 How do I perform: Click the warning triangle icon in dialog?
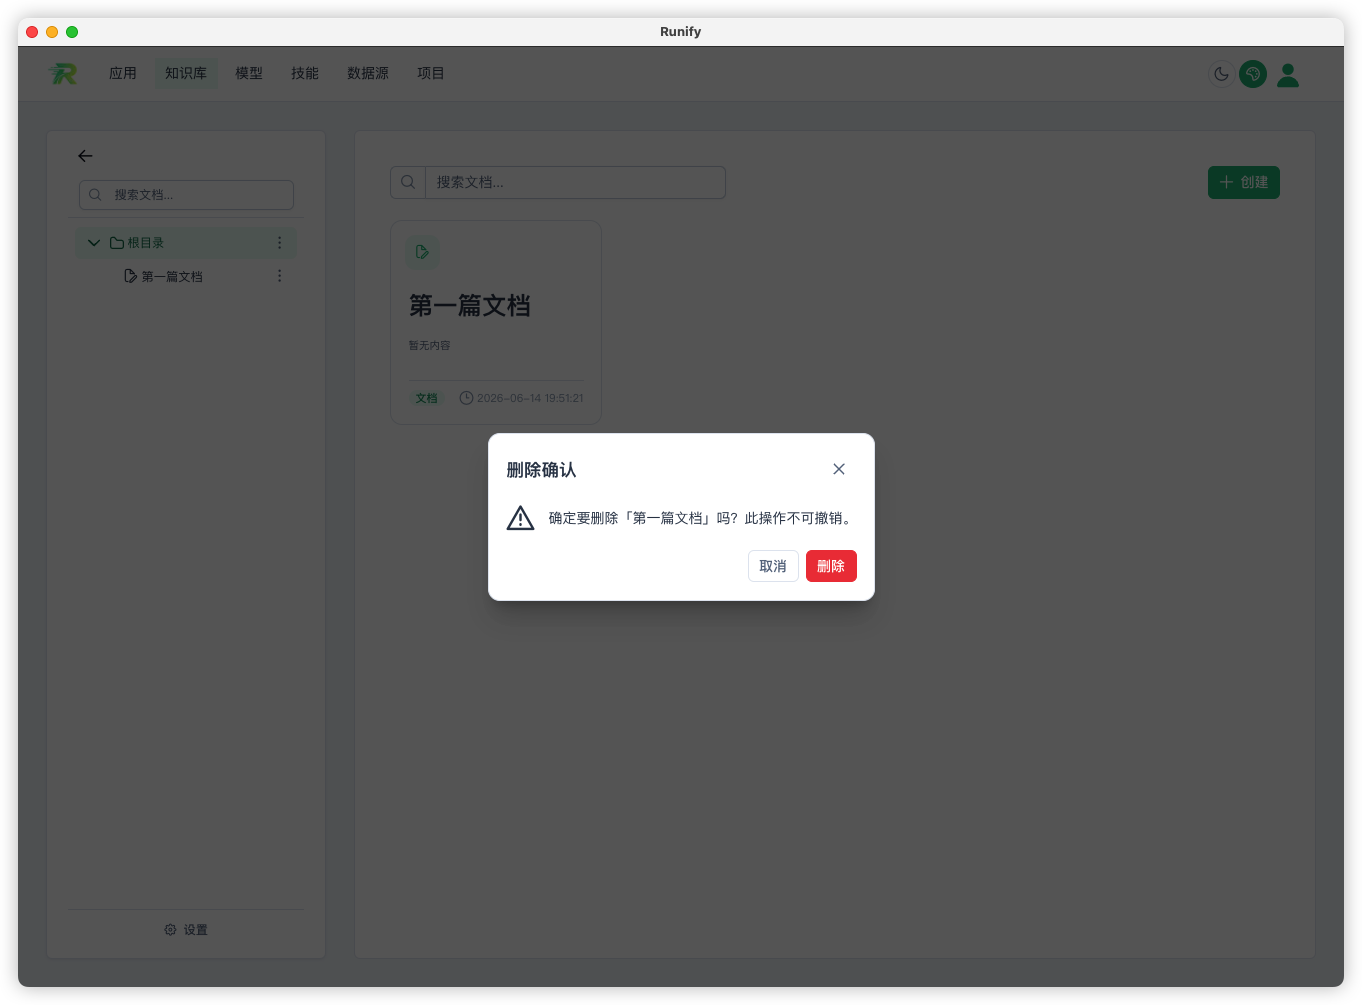click(x=521, y=518)
